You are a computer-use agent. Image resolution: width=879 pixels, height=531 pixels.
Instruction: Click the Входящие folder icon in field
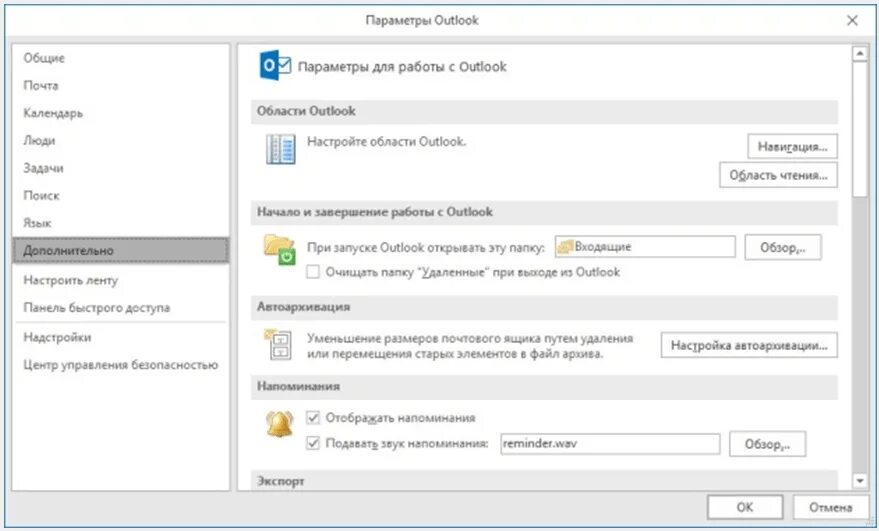click(x=565, y=247)
